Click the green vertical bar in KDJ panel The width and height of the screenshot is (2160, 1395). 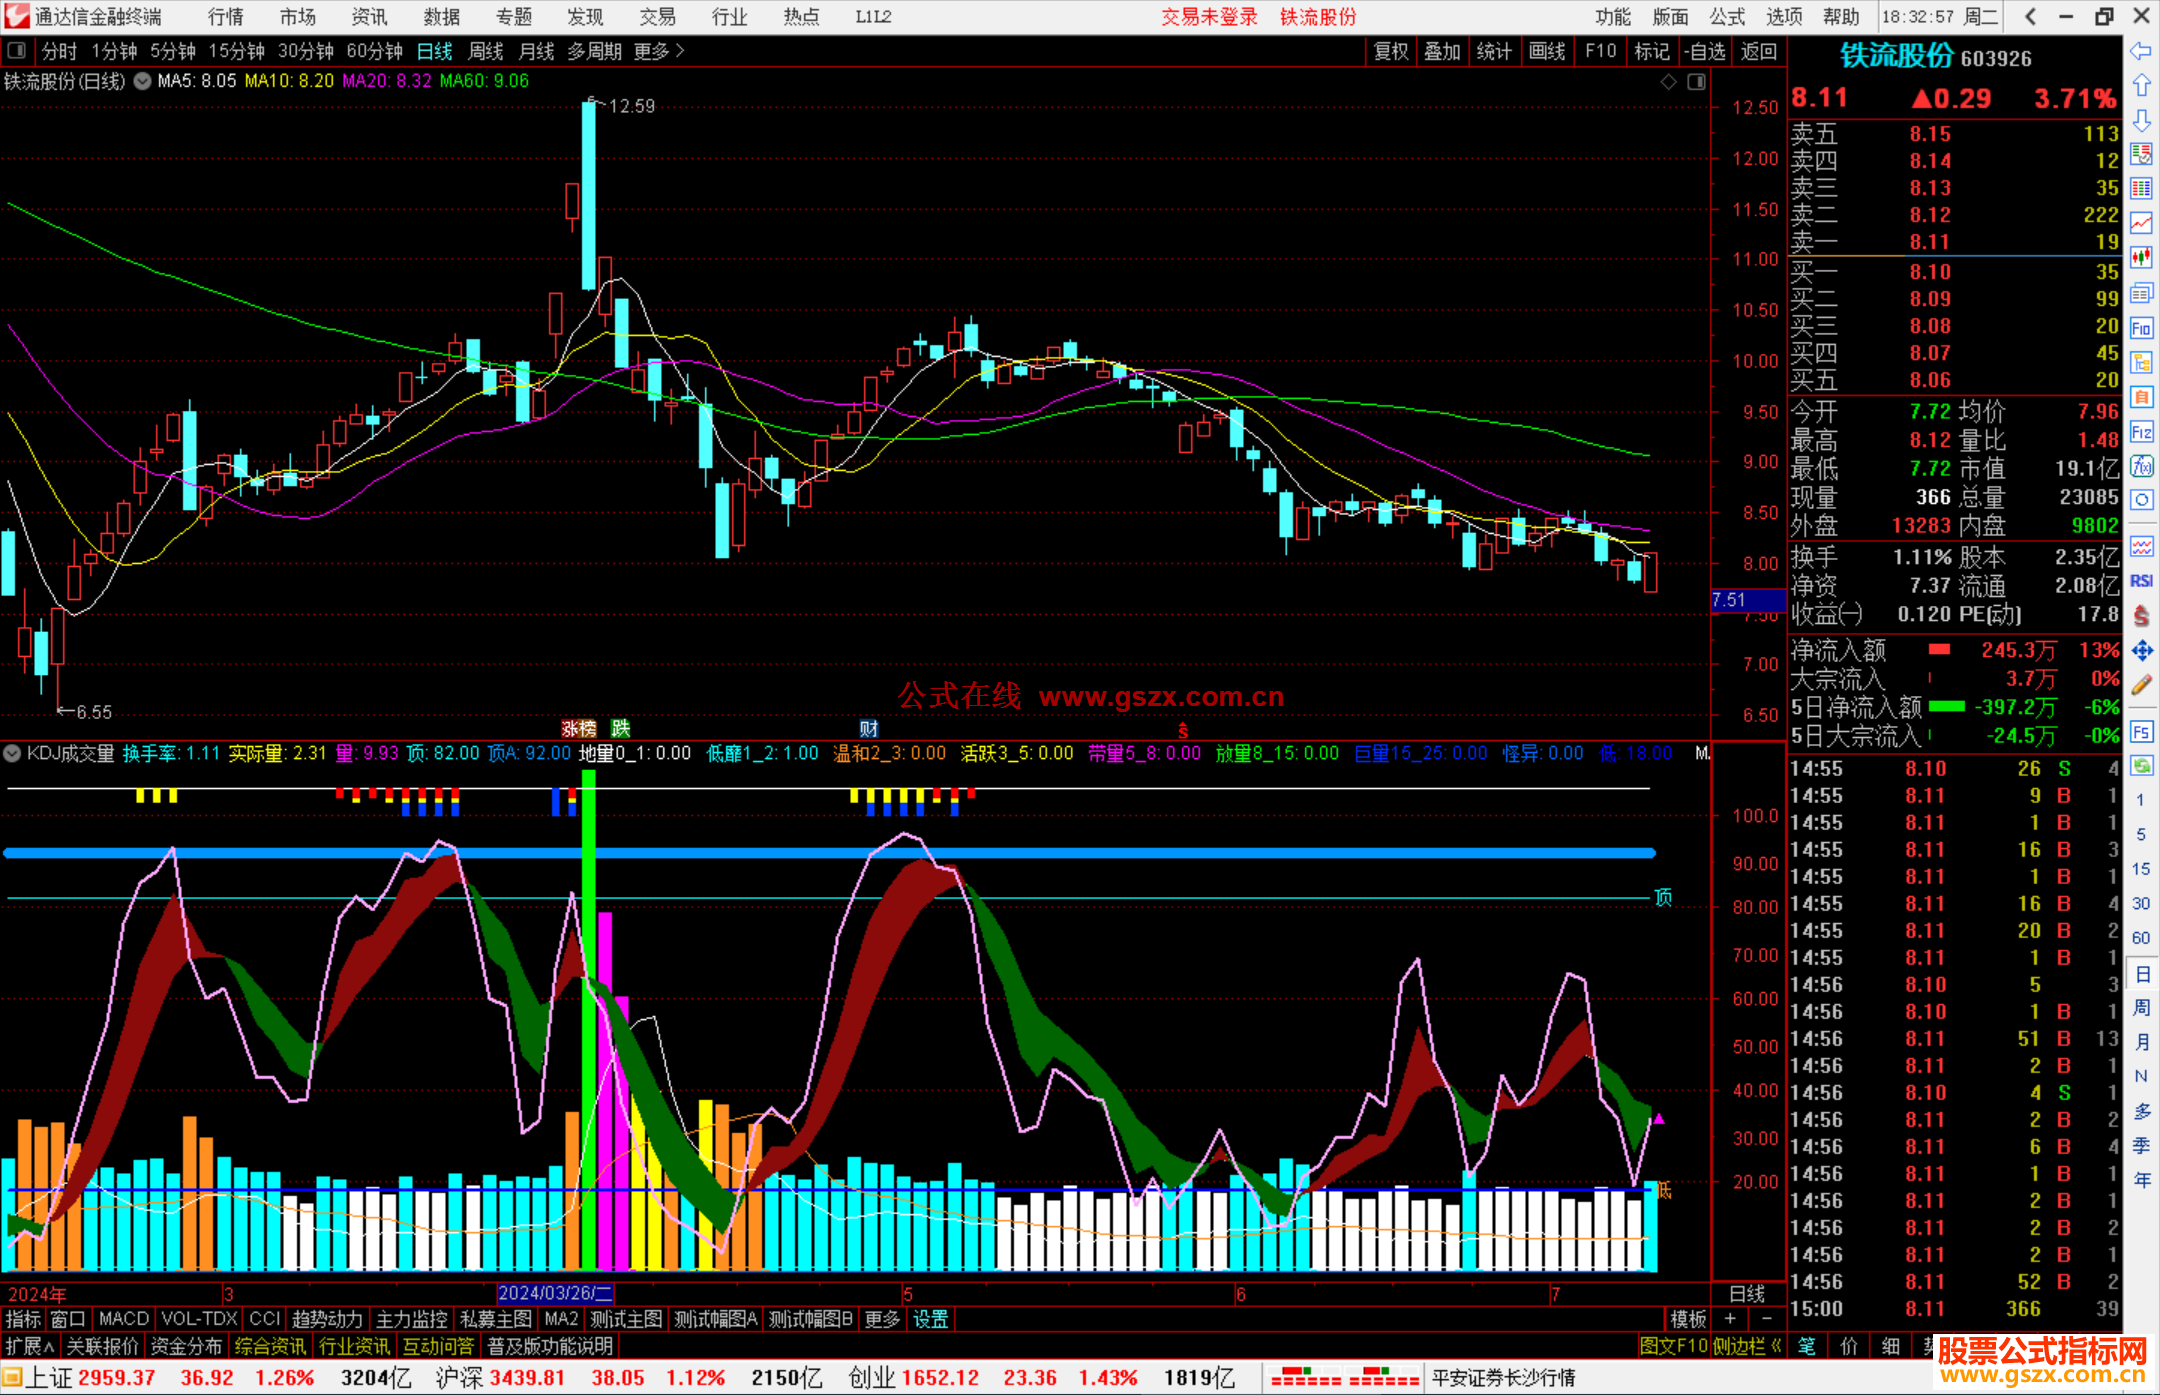pos(589,1020)
